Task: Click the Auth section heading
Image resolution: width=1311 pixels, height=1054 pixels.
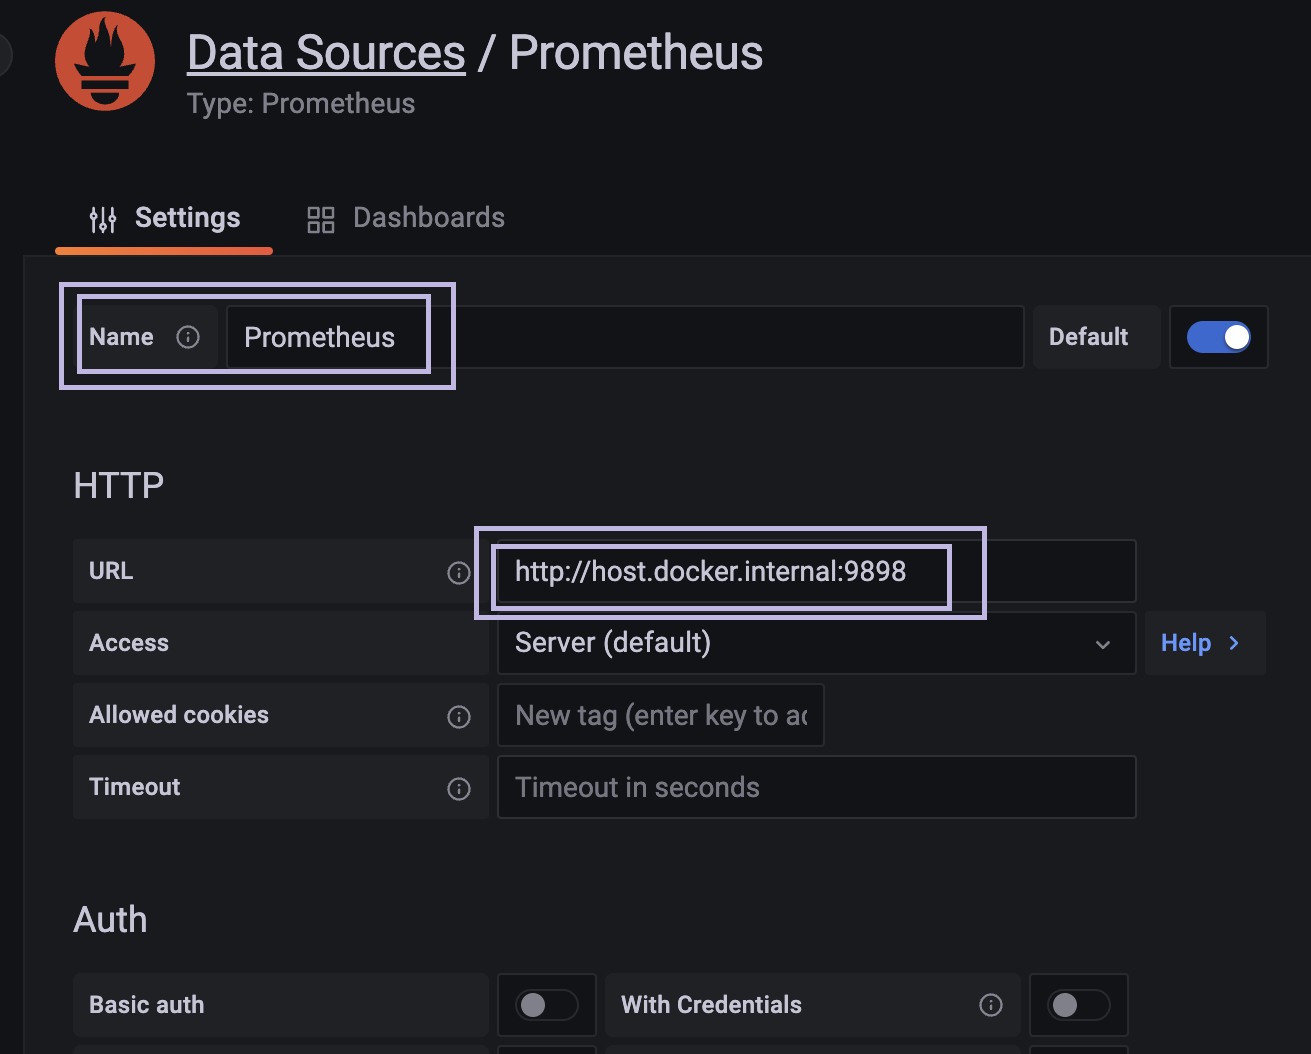Action: pos(110,920)
